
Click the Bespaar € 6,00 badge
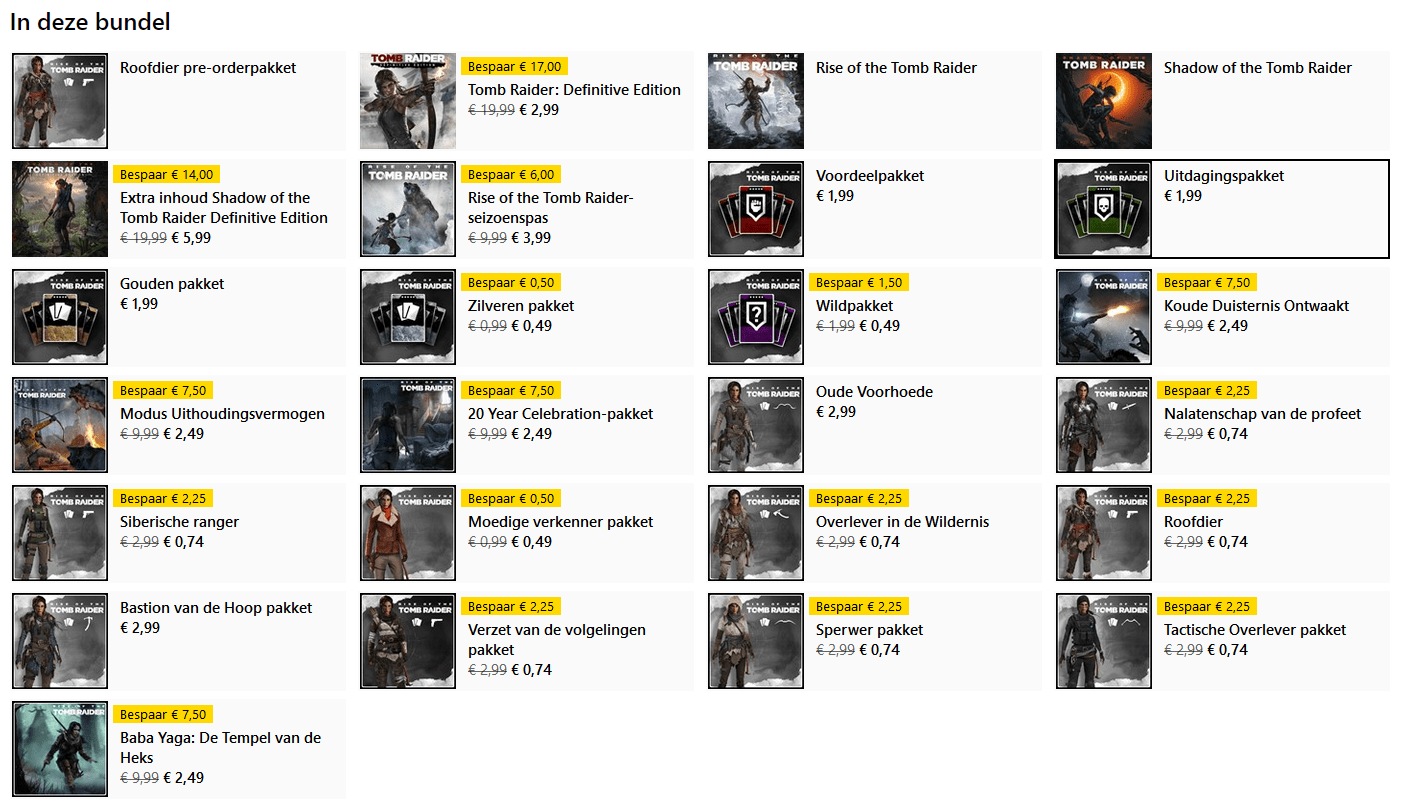[511, 175]
